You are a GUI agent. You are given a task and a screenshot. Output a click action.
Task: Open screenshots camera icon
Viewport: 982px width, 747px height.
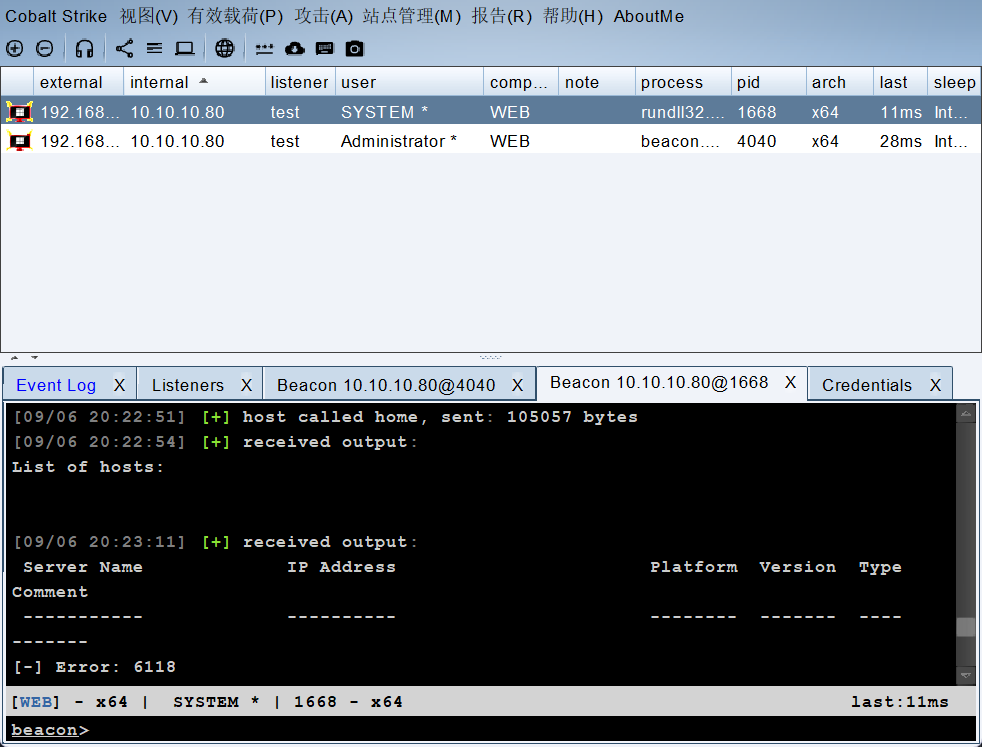coord(354,48)
